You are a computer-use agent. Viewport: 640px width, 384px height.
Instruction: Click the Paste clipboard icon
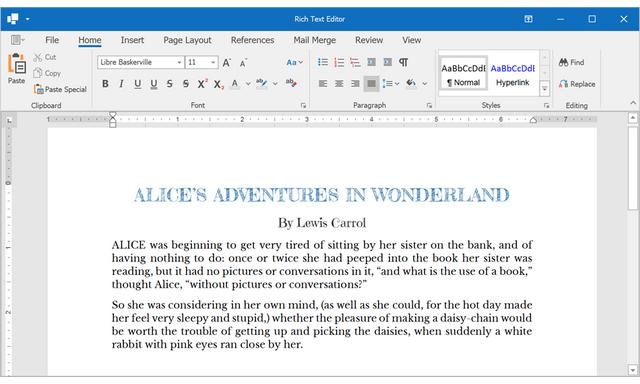tap(17, 64)
